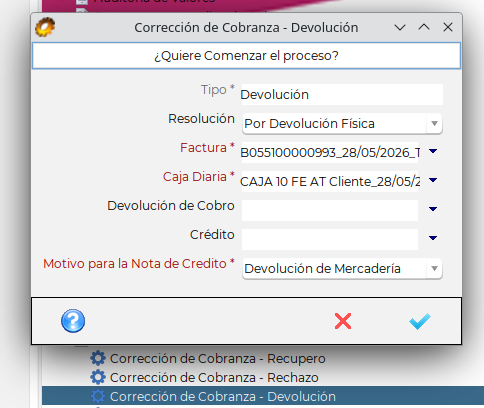Select Corrección de Cobranza - Recupero in tree

coord(218,358)
